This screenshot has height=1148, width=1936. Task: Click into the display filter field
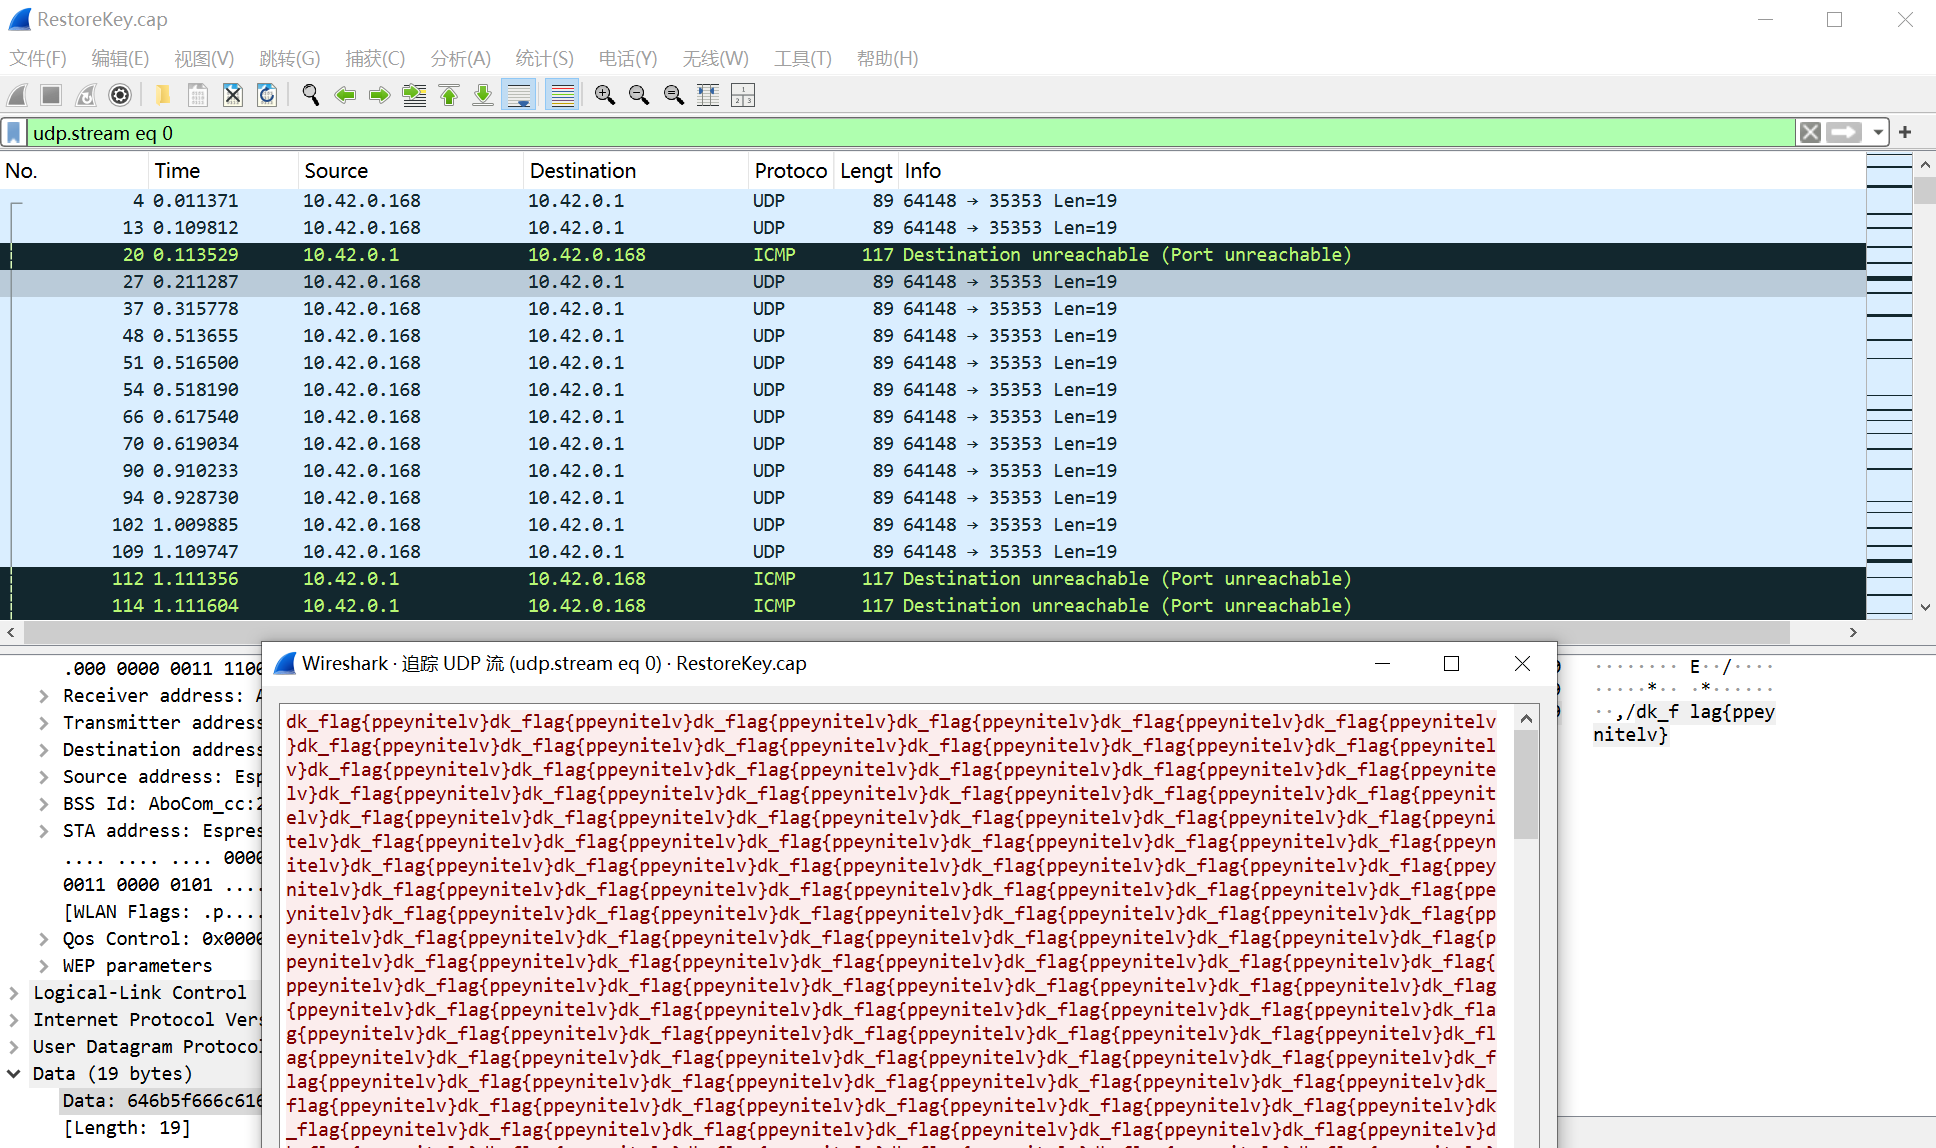coord(910,133)
